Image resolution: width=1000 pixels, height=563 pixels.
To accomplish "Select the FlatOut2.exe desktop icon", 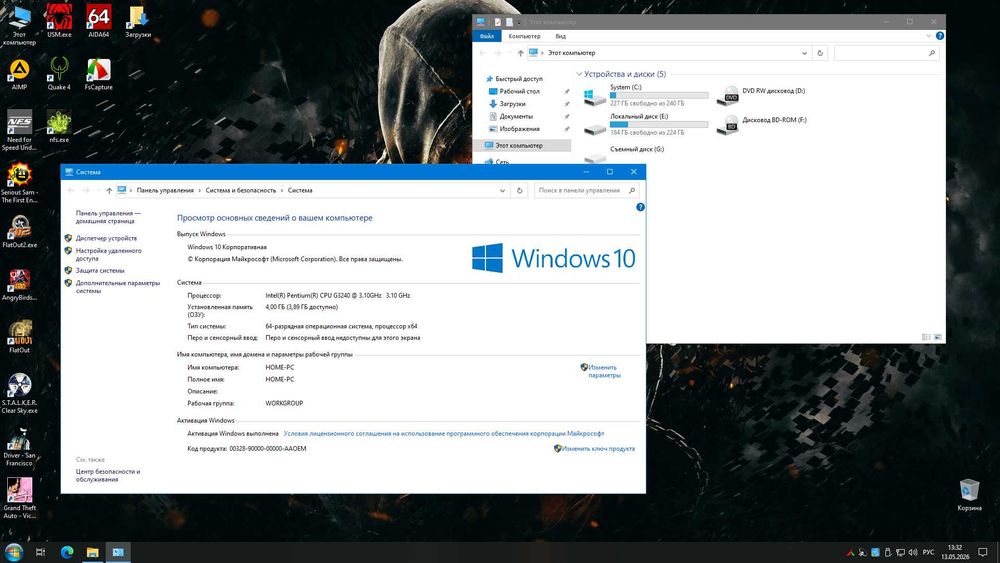I will pyautogui.click(x=19, y=231).
